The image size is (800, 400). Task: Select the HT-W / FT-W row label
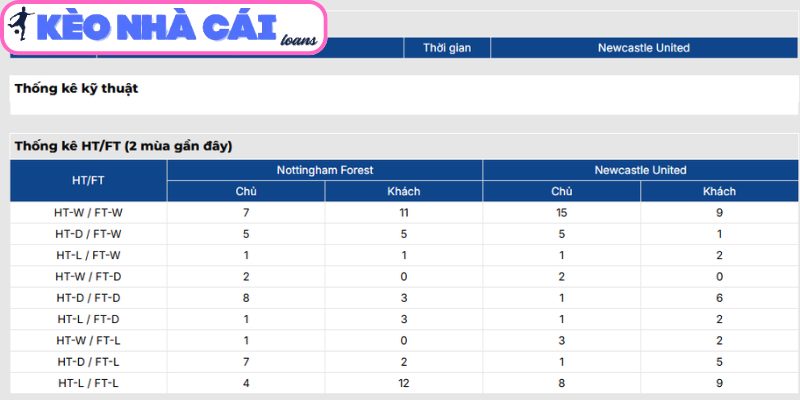click(88, 213)
